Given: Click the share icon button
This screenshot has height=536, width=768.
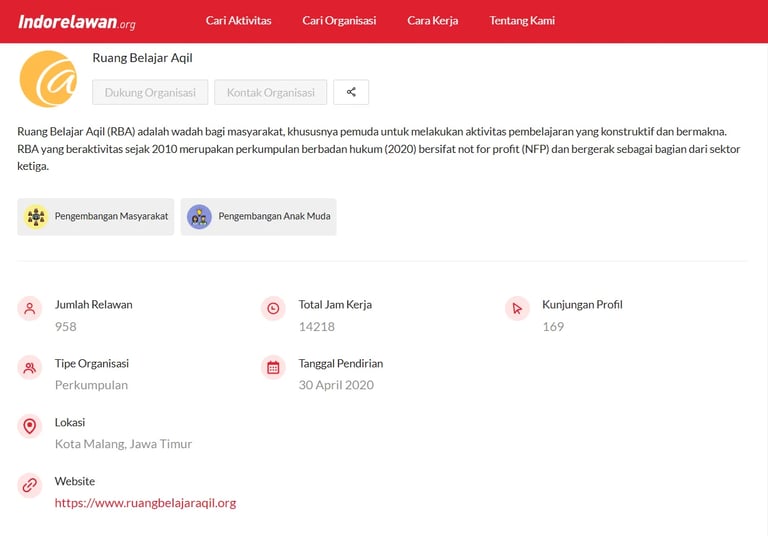Looking at the screenshot, I should click(351, 92).
